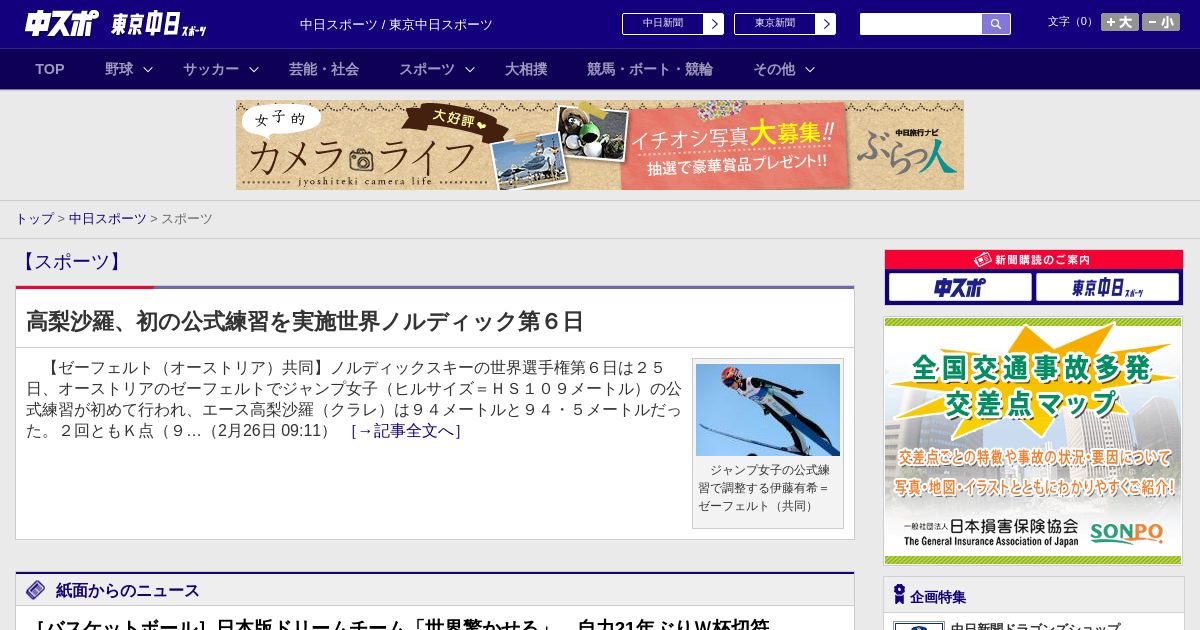Open the サッカー navigation menu
Screen dimensions: 1200x630
point(211,69)
